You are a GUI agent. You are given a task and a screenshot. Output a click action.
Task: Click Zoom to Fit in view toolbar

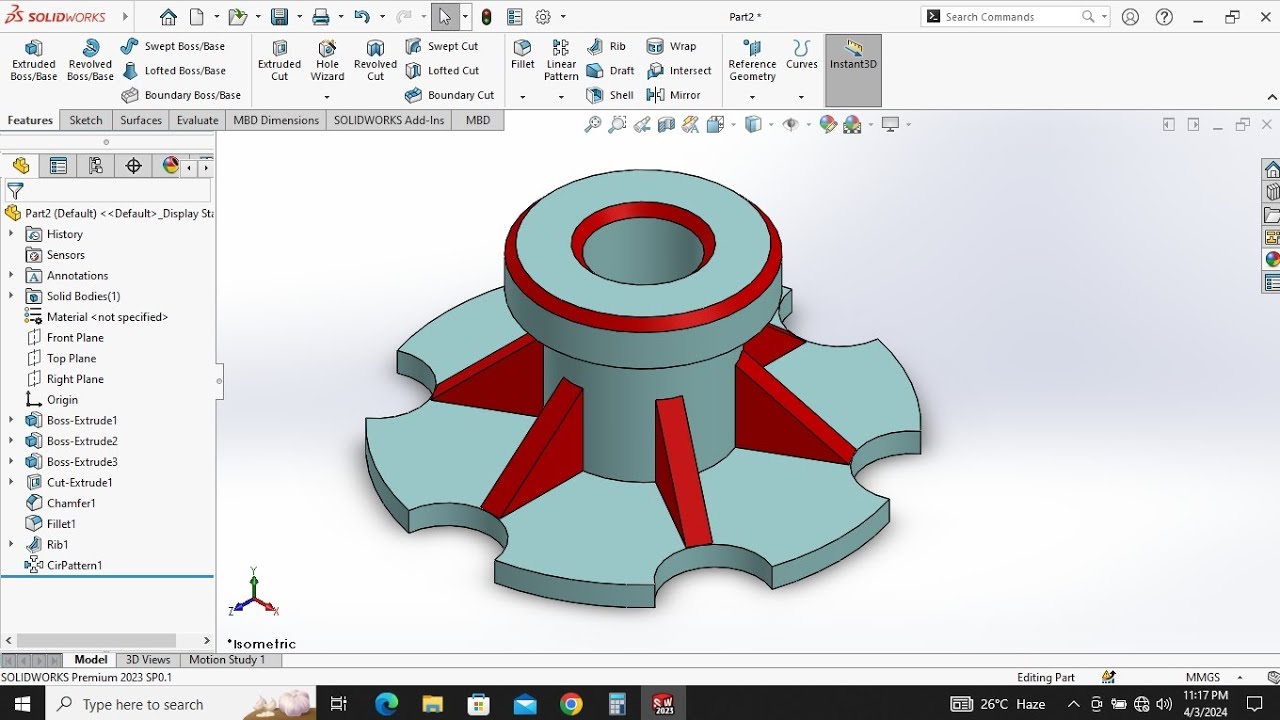click(x=593, y=124)
